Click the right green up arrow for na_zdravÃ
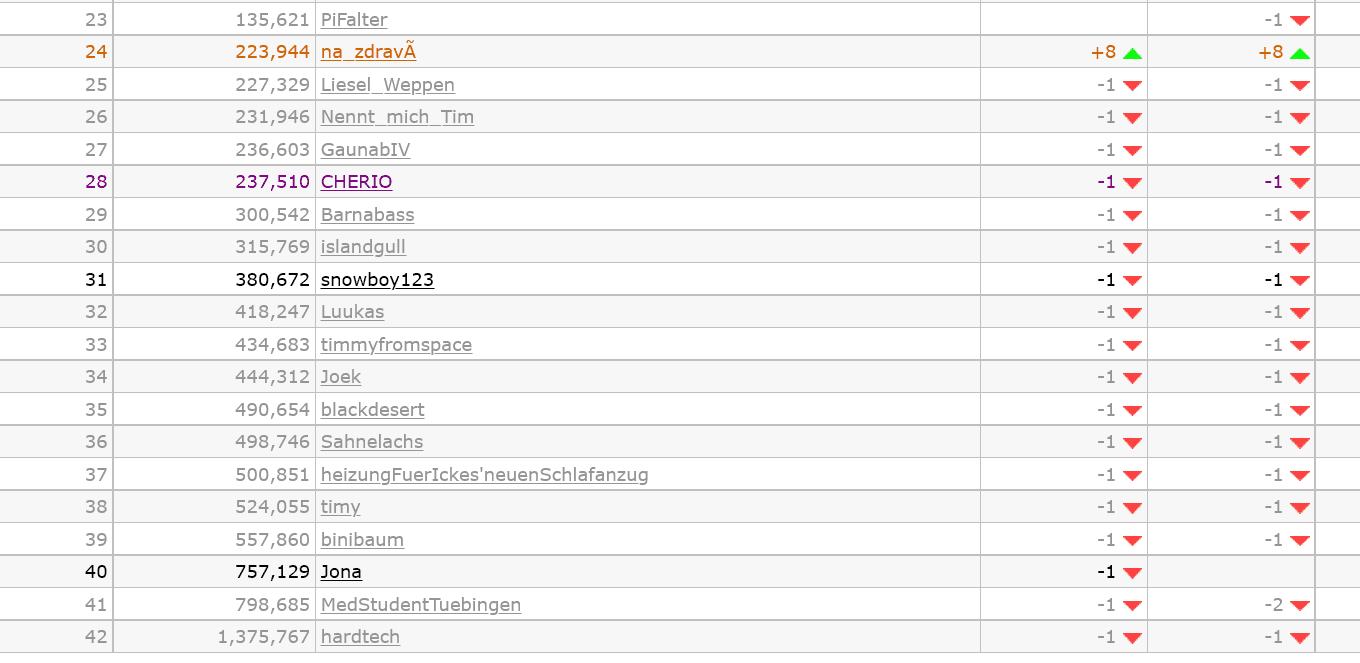The width and height of the screenshot is (1360, 663). point(1299,54)
